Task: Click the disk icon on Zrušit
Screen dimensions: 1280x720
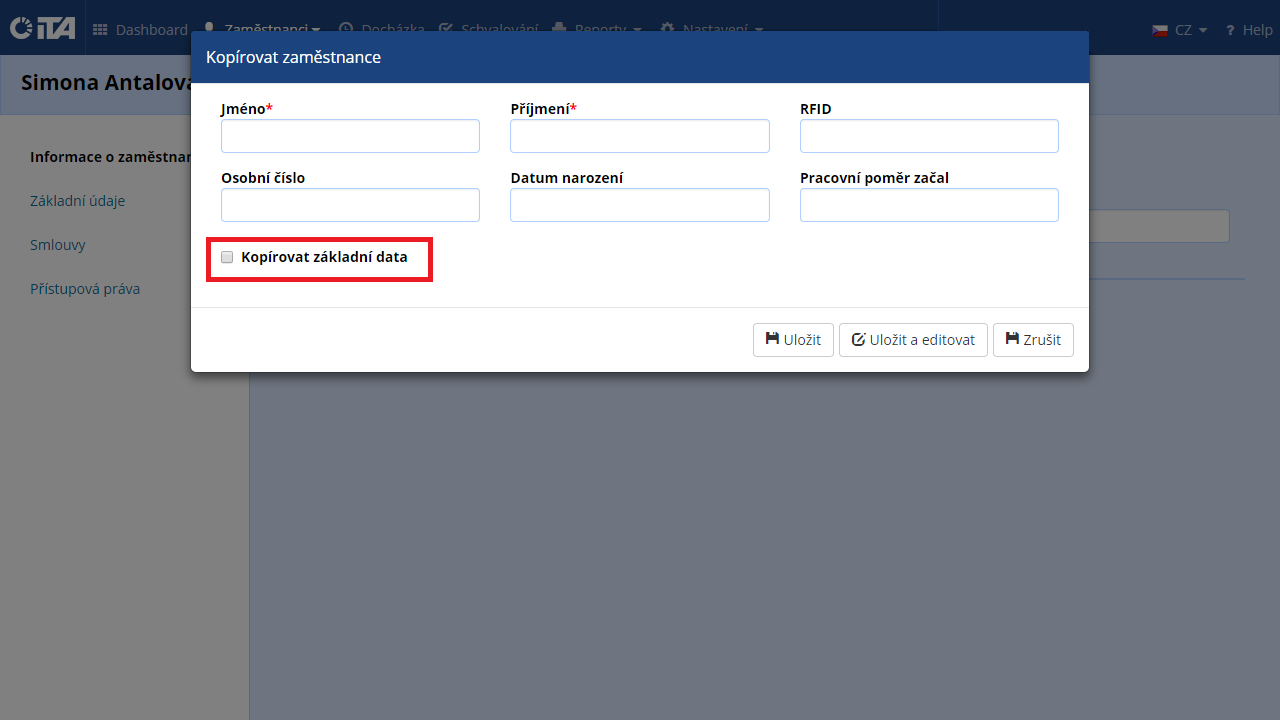Action: [1012, 339]
